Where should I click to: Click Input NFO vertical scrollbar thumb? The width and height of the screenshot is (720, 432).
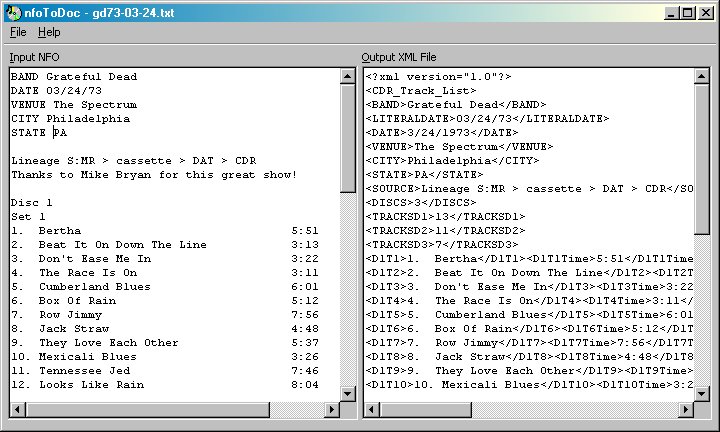pos(348,138)
